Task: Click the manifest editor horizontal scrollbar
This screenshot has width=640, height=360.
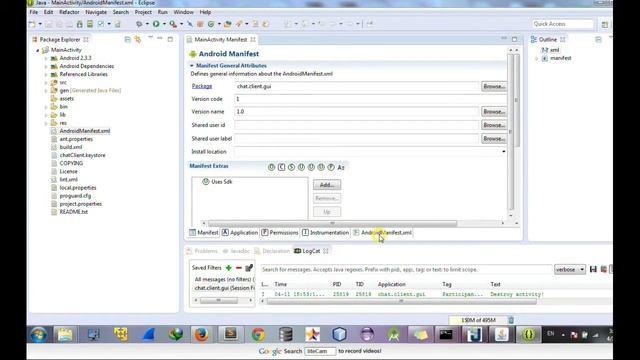Action: [x=332, y=223]
